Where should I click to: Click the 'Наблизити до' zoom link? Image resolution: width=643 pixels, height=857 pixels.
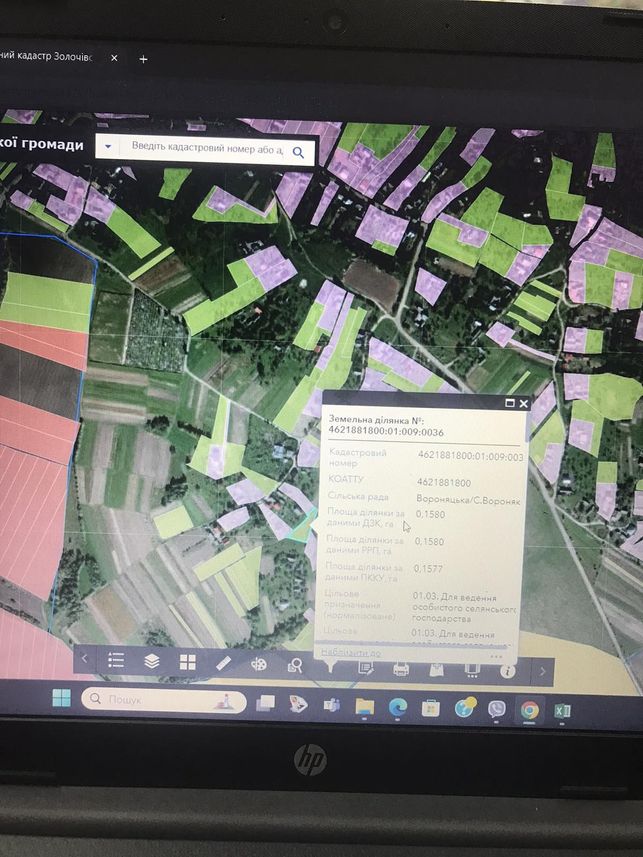pyautogui.click(x=350, y=652)
